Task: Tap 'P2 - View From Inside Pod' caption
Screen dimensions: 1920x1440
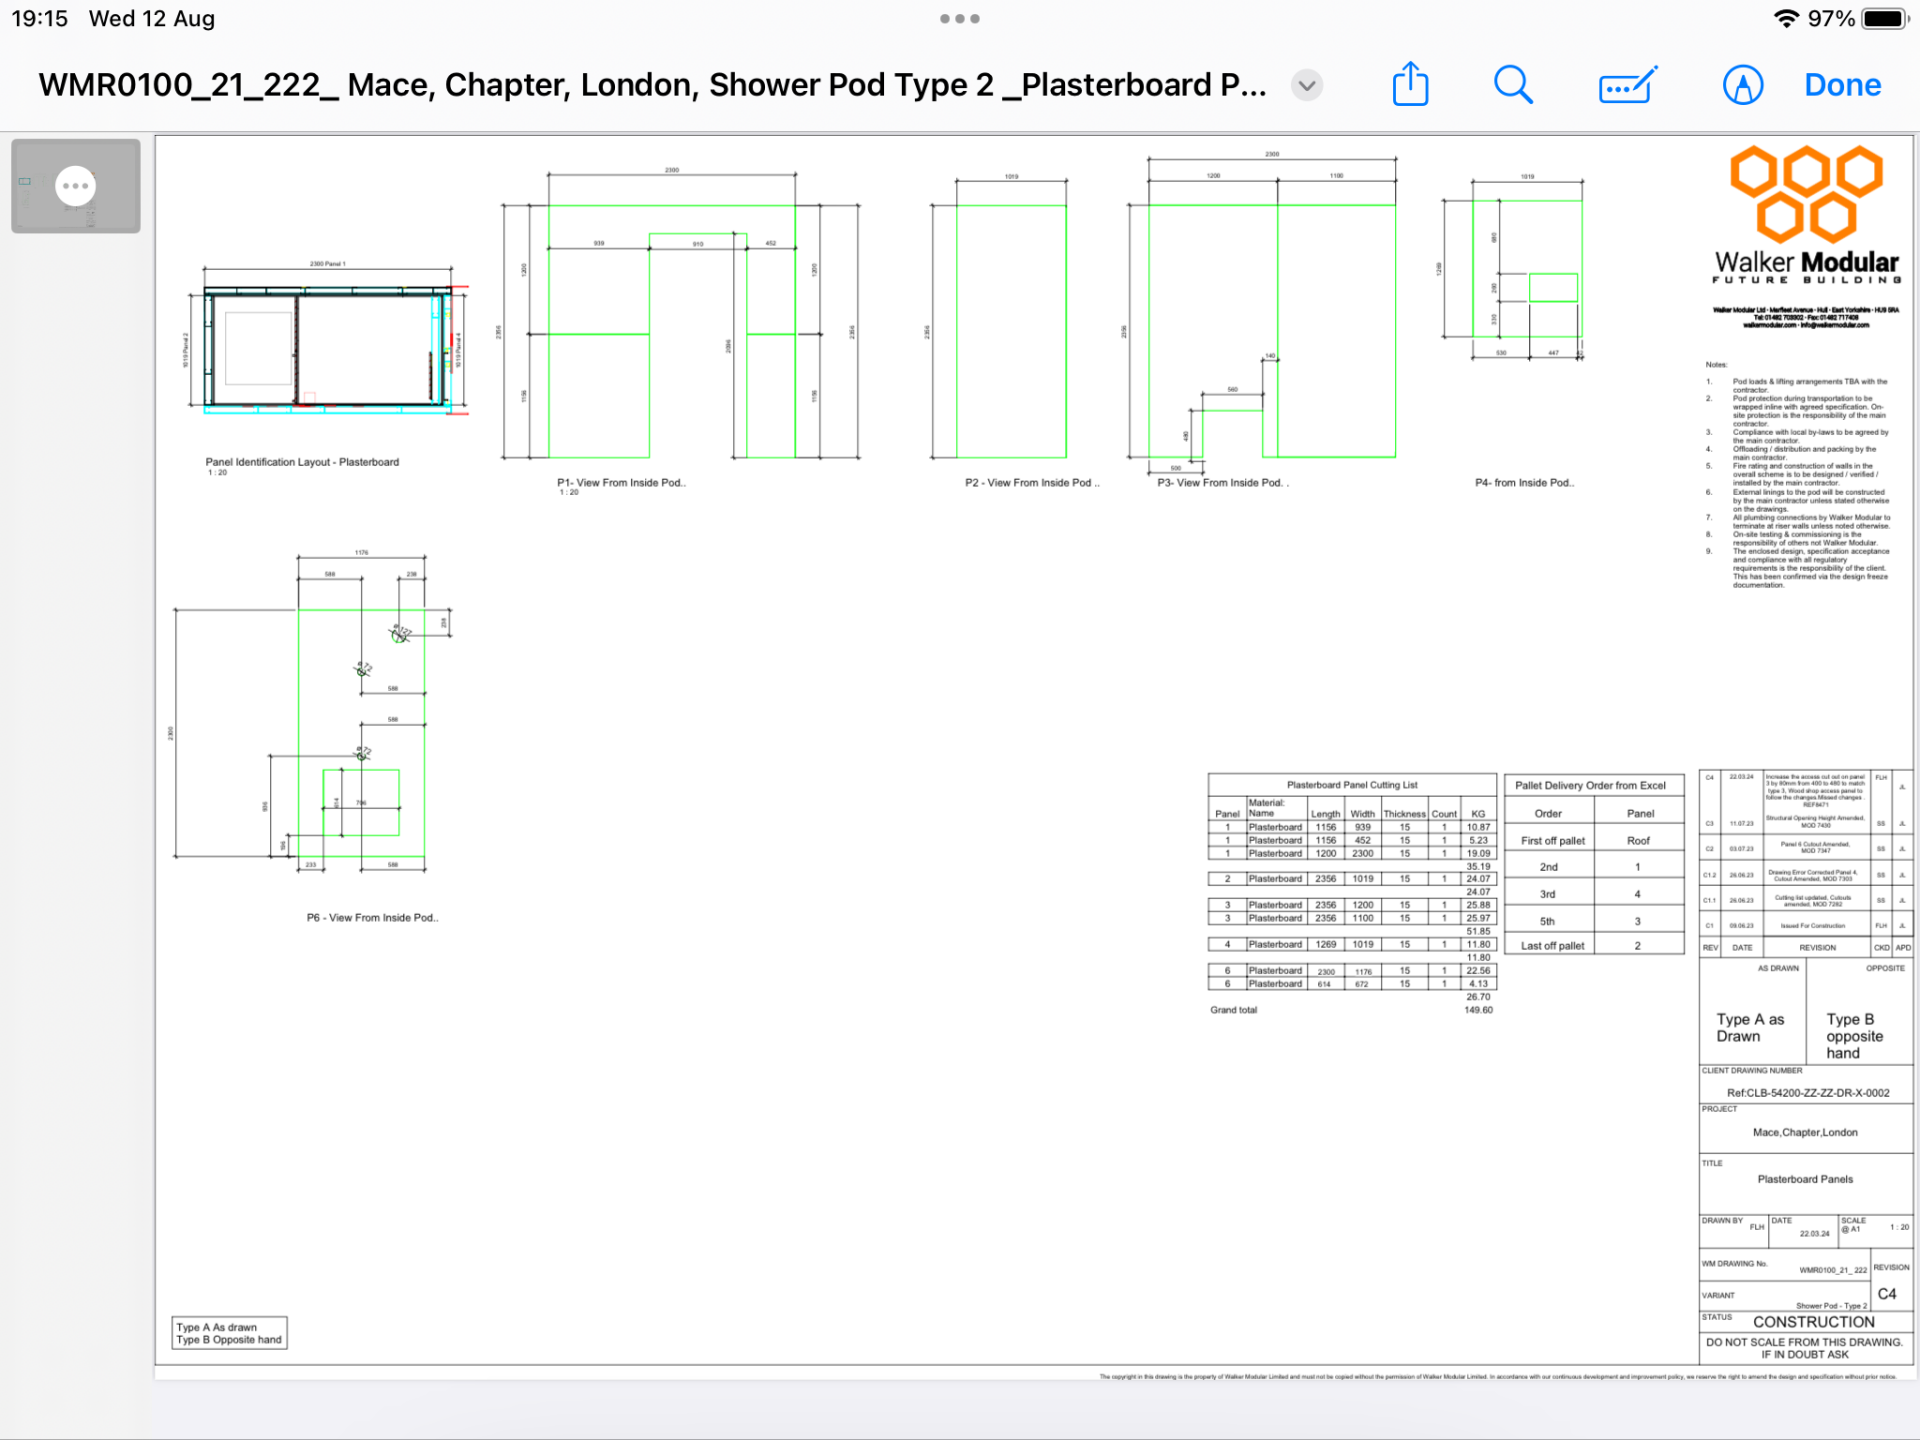Action: (x=1032, y=482)
